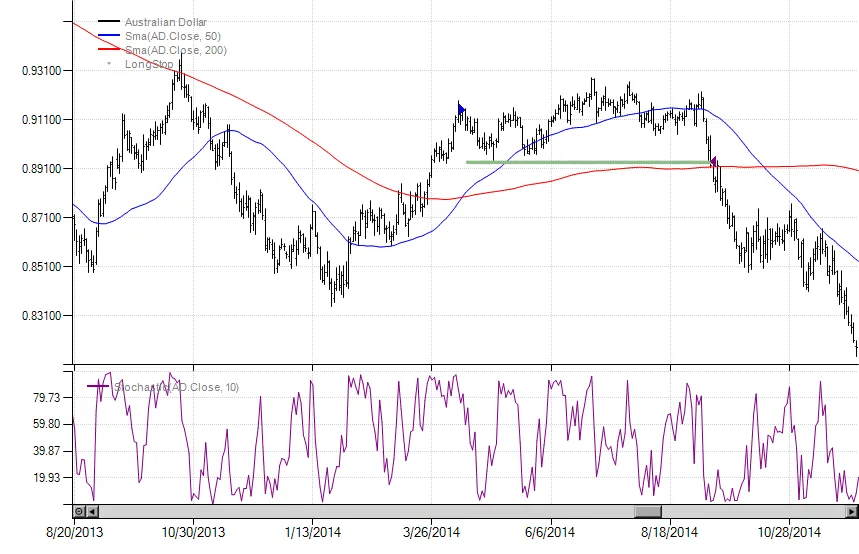Click the blue Sma 50 legend color line
Image resolution: width=859 pixels, height=554 pixels.
(x=108, y=36)
